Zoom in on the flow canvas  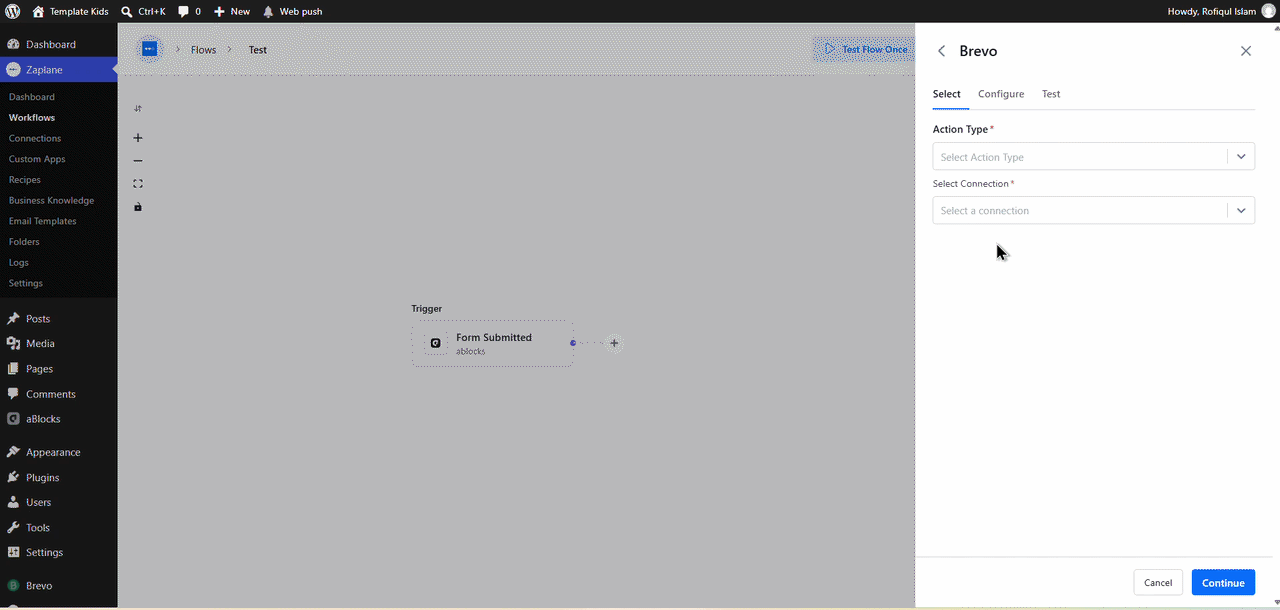(x=138, y=138)
